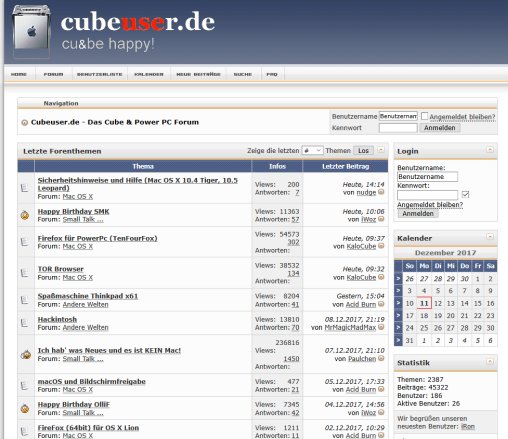This screenshot has height=439, width=508.
Task: Go to last post icon after iWoz 10:06
Action: (381, 219)
